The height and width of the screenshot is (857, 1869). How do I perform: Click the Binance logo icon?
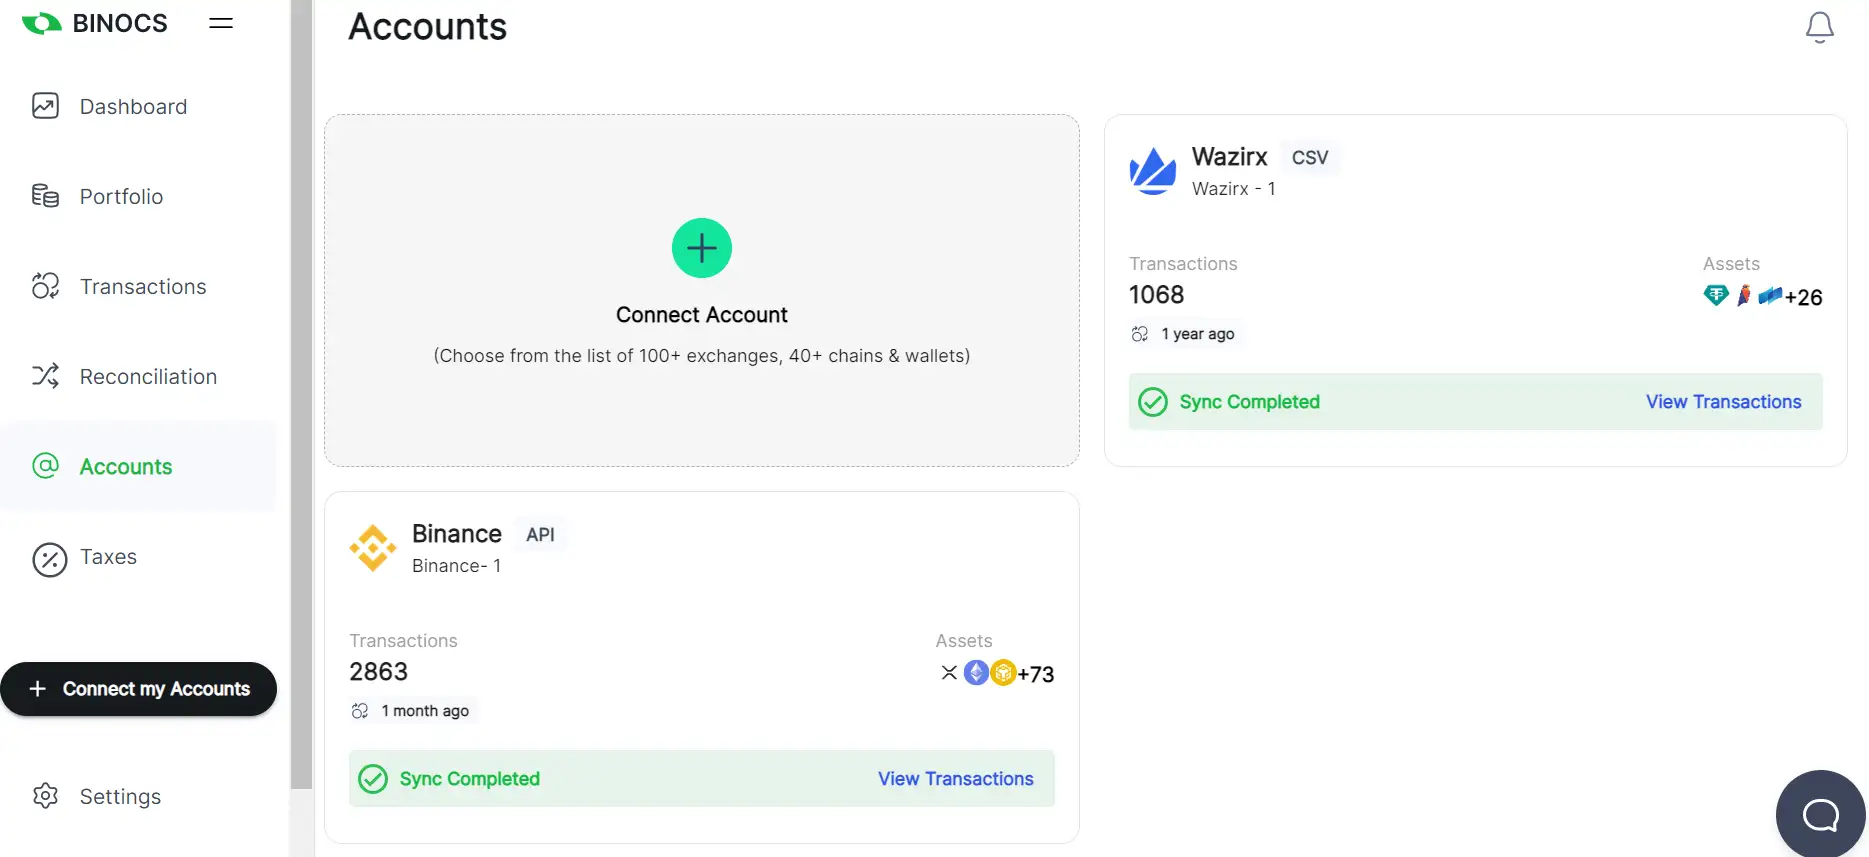373,548
